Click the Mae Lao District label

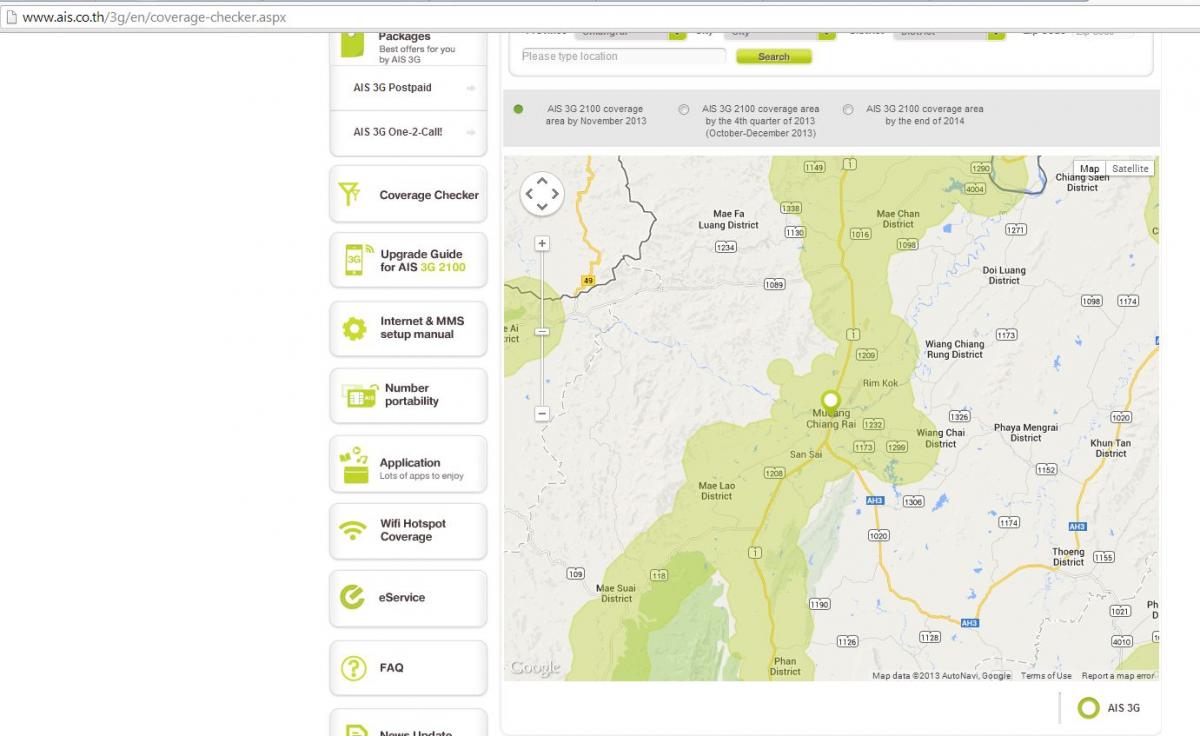716,491
